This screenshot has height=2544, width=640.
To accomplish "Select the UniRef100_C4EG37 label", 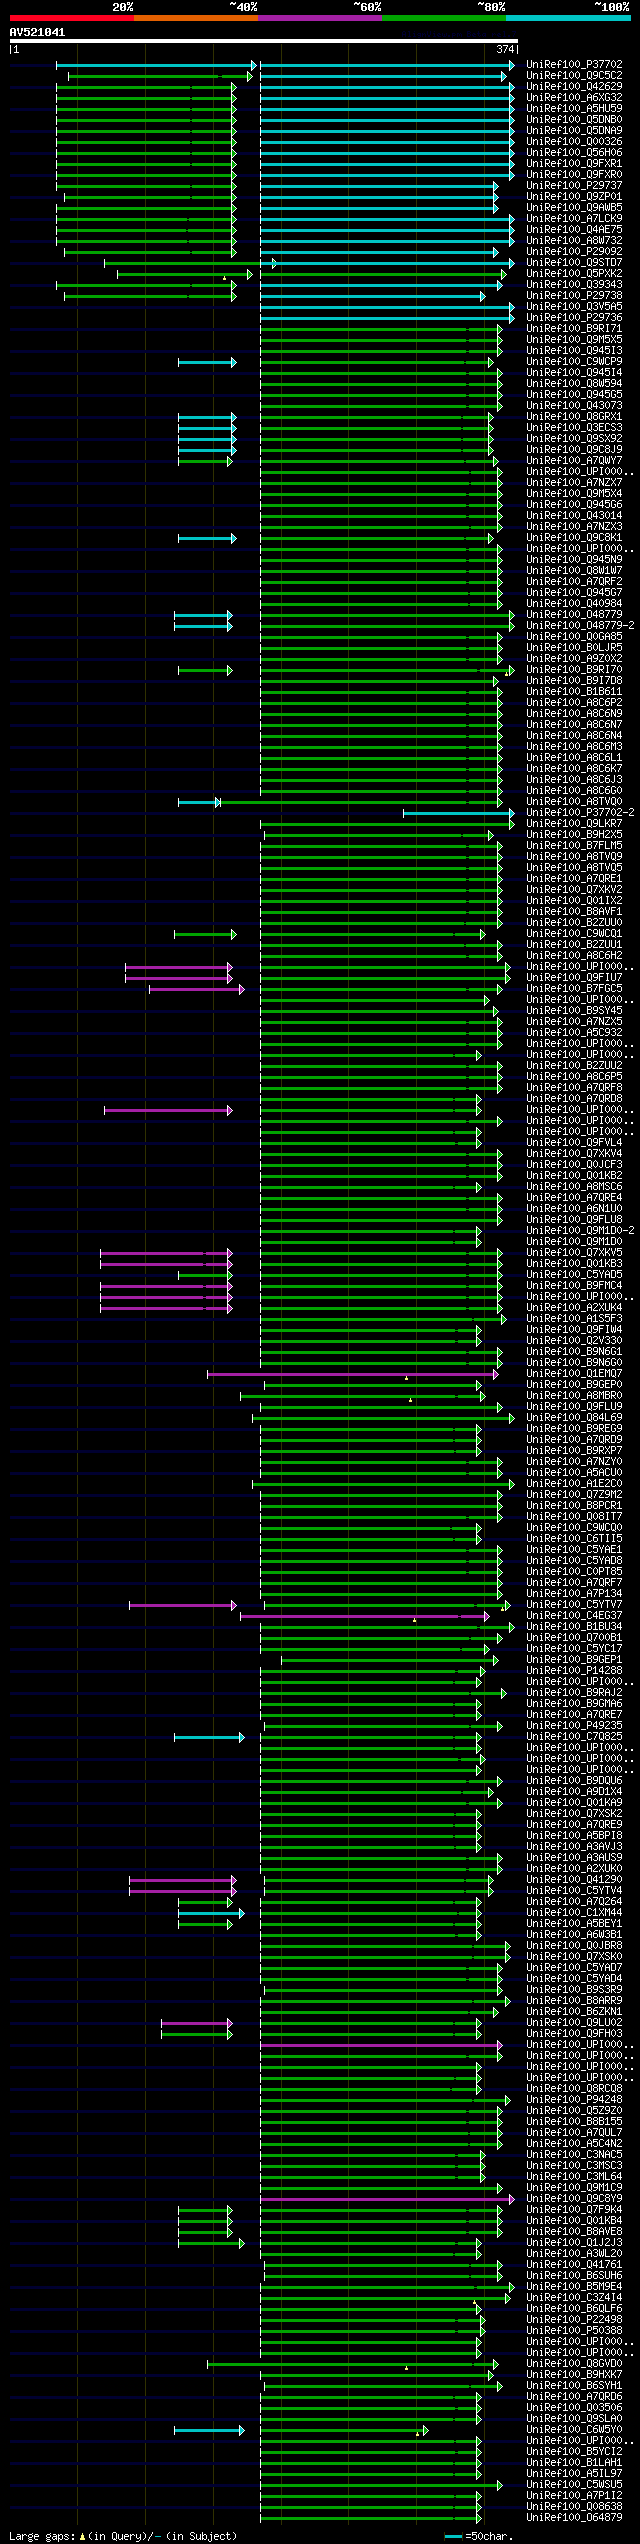I will click(574, 1616).
